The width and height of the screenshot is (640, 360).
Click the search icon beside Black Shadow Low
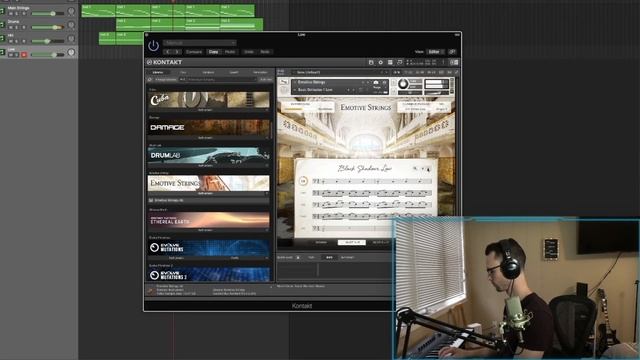pyautogui.click(x=415, y=168)
